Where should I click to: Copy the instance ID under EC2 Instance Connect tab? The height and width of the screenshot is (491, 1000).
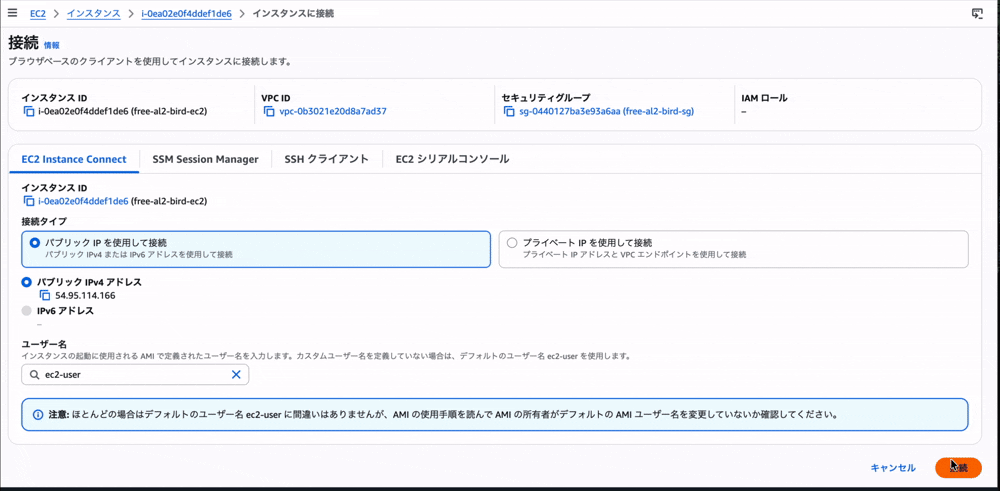point(28,202)
